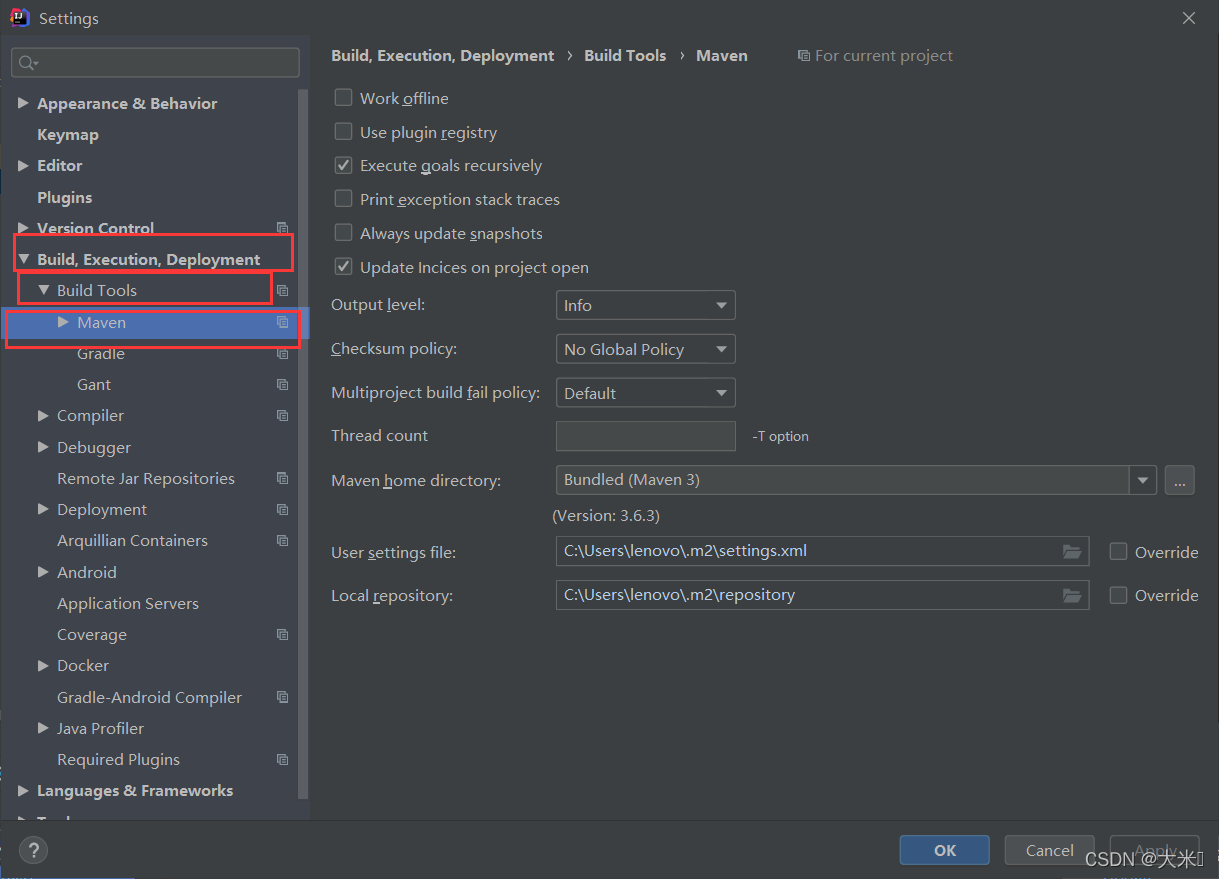Image resolution: width=1219 pixels, height=879 pixels.
Task: Select Java Profiler in settings tree
Action: [100, 728]
